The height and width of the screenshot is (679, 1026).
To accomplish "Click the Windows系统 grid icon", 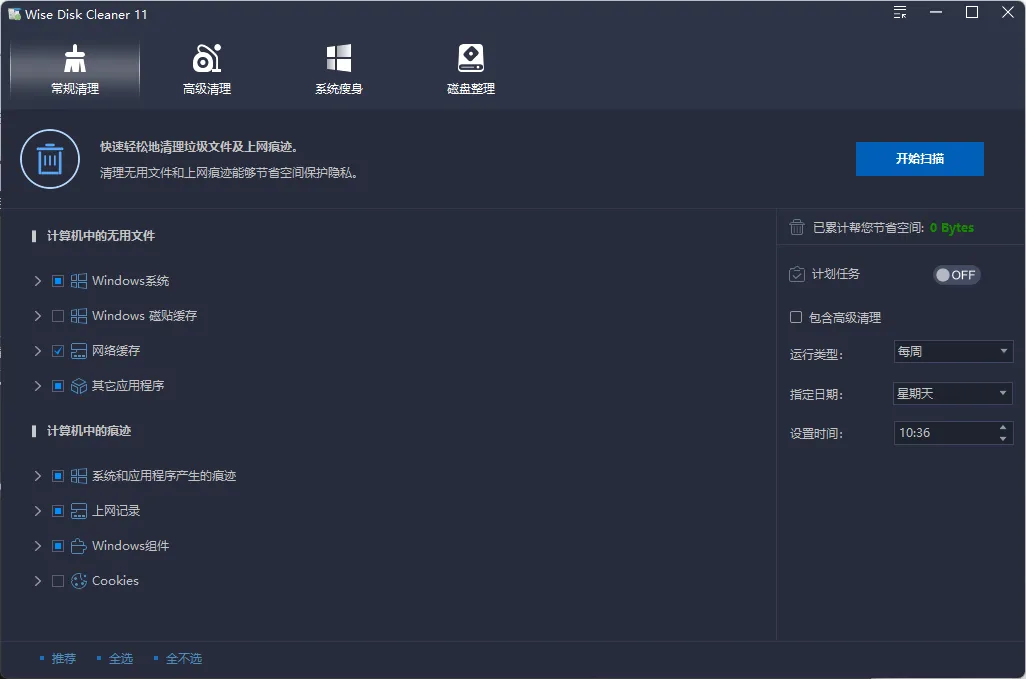I will [79, 281].
